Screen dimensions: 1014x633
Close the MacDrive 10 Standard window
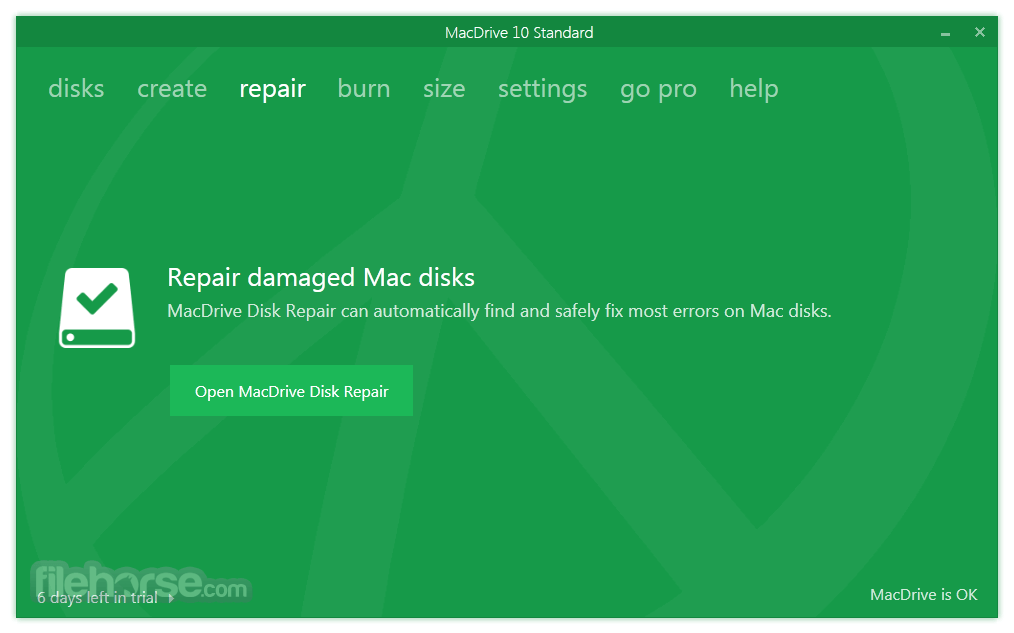(x=980, y=32)
